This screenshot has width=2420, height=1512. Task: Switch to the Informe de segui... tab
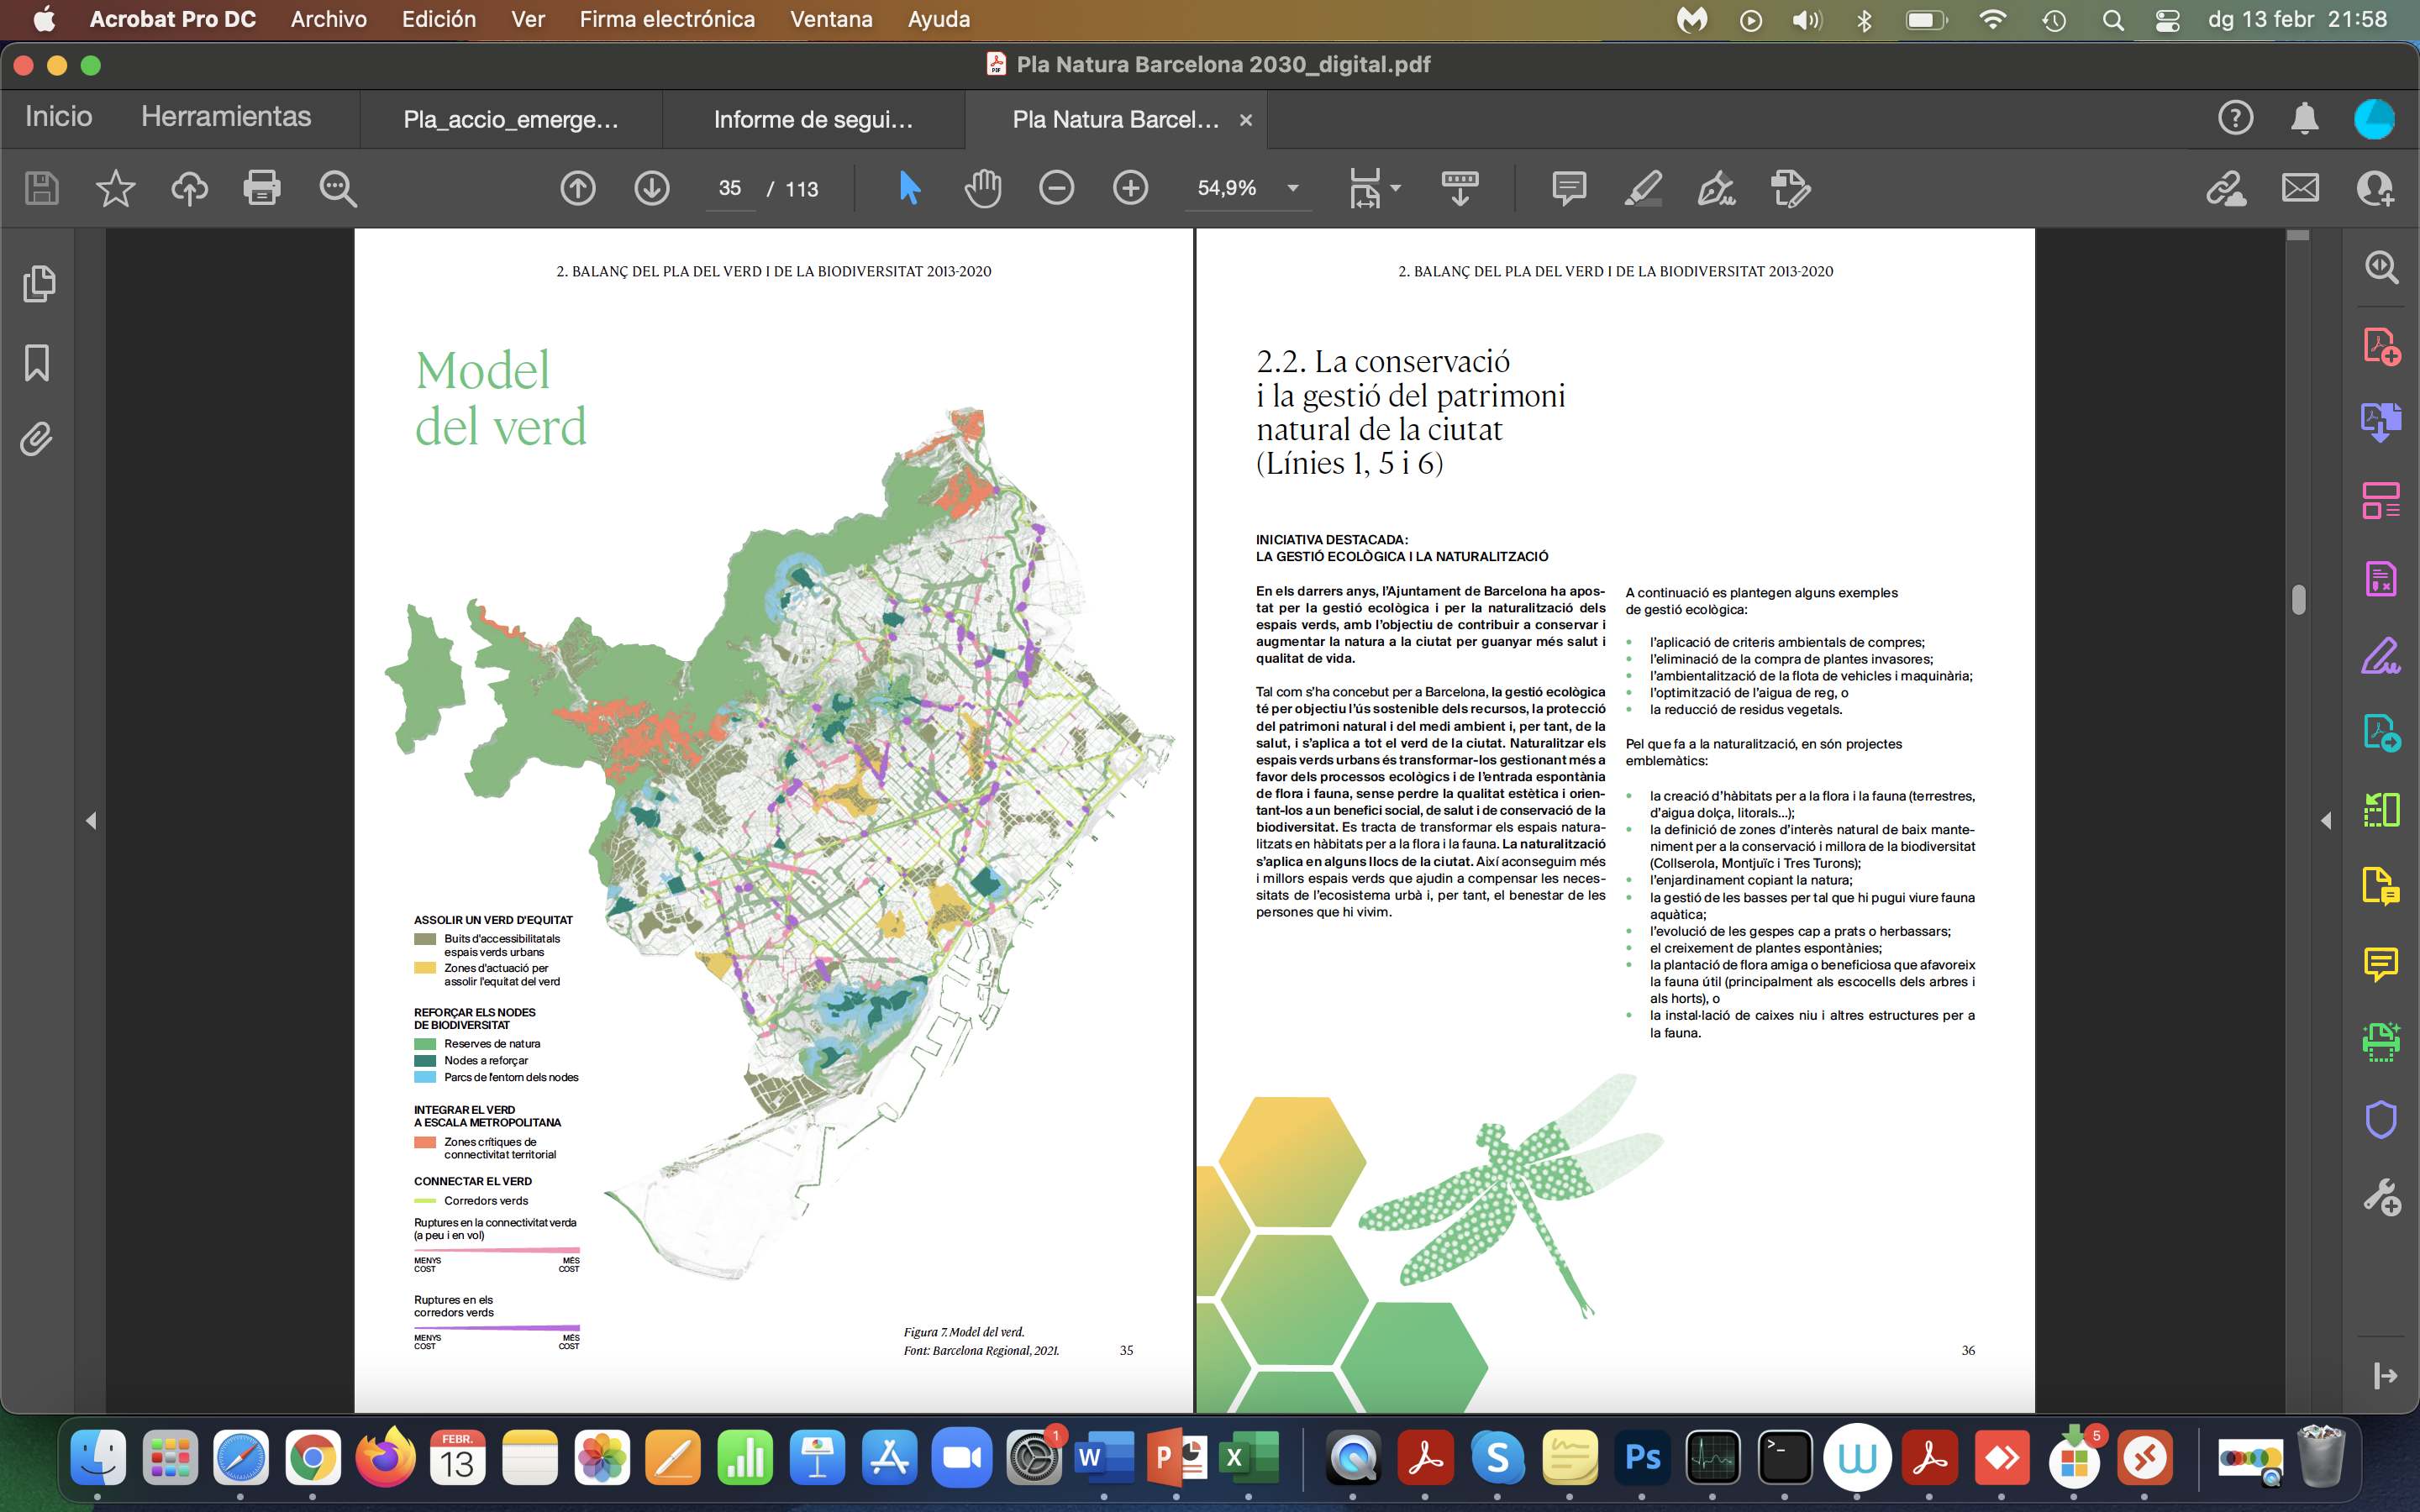coord(812,120)
